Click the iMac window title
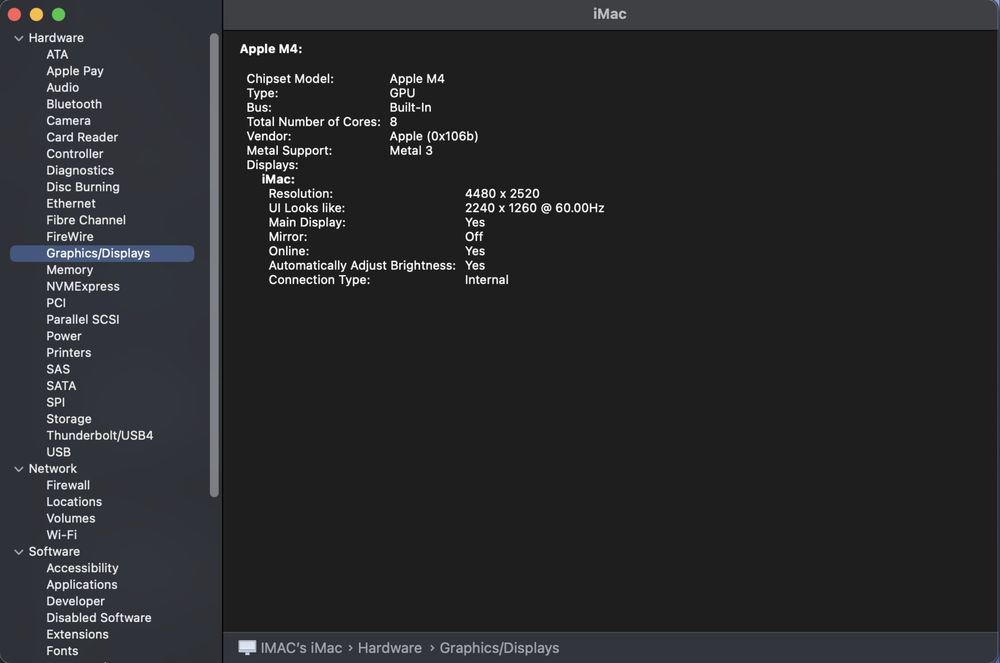The width and height of the screenshot is (1000, 663). tap(610, 14)
